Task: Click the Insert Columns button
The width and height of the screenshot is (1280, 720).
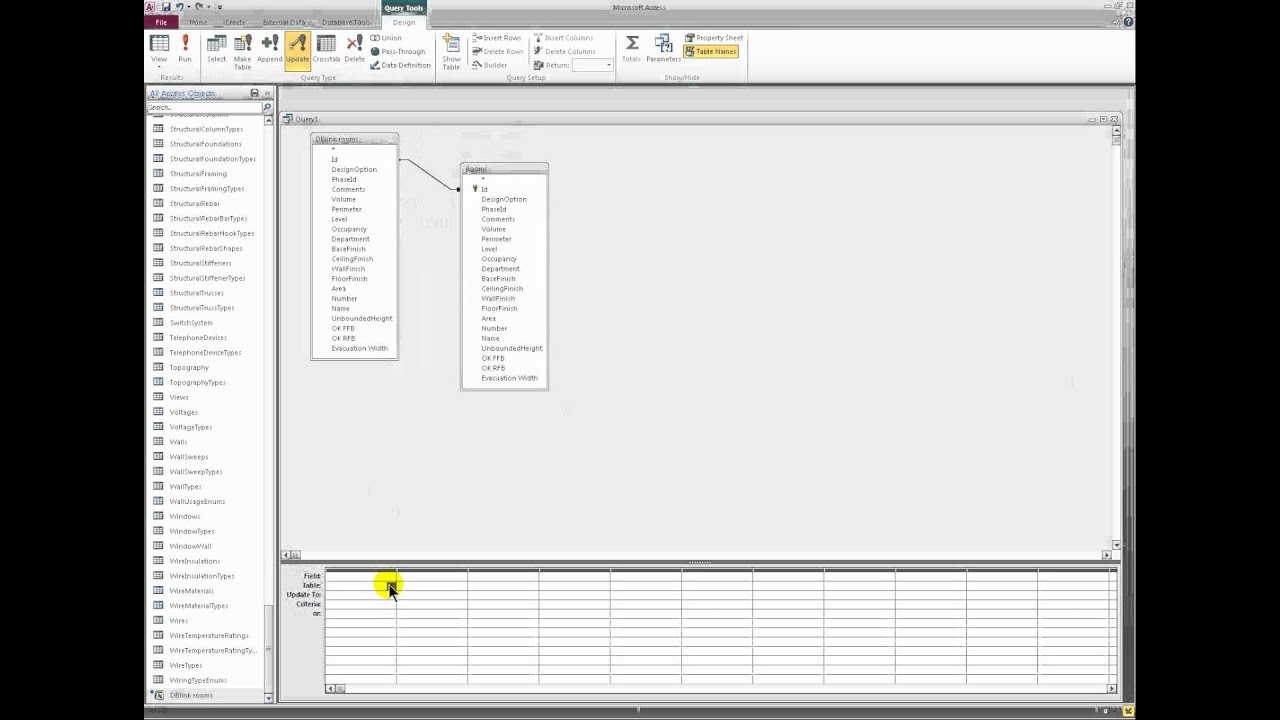Action: tap(563, 38)
